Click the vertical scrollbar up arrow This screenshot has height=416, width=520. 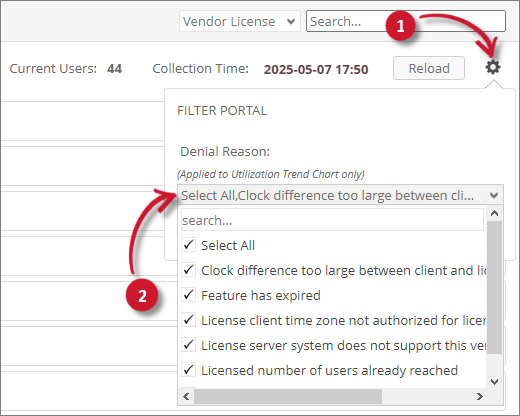(x=494, y=213)
